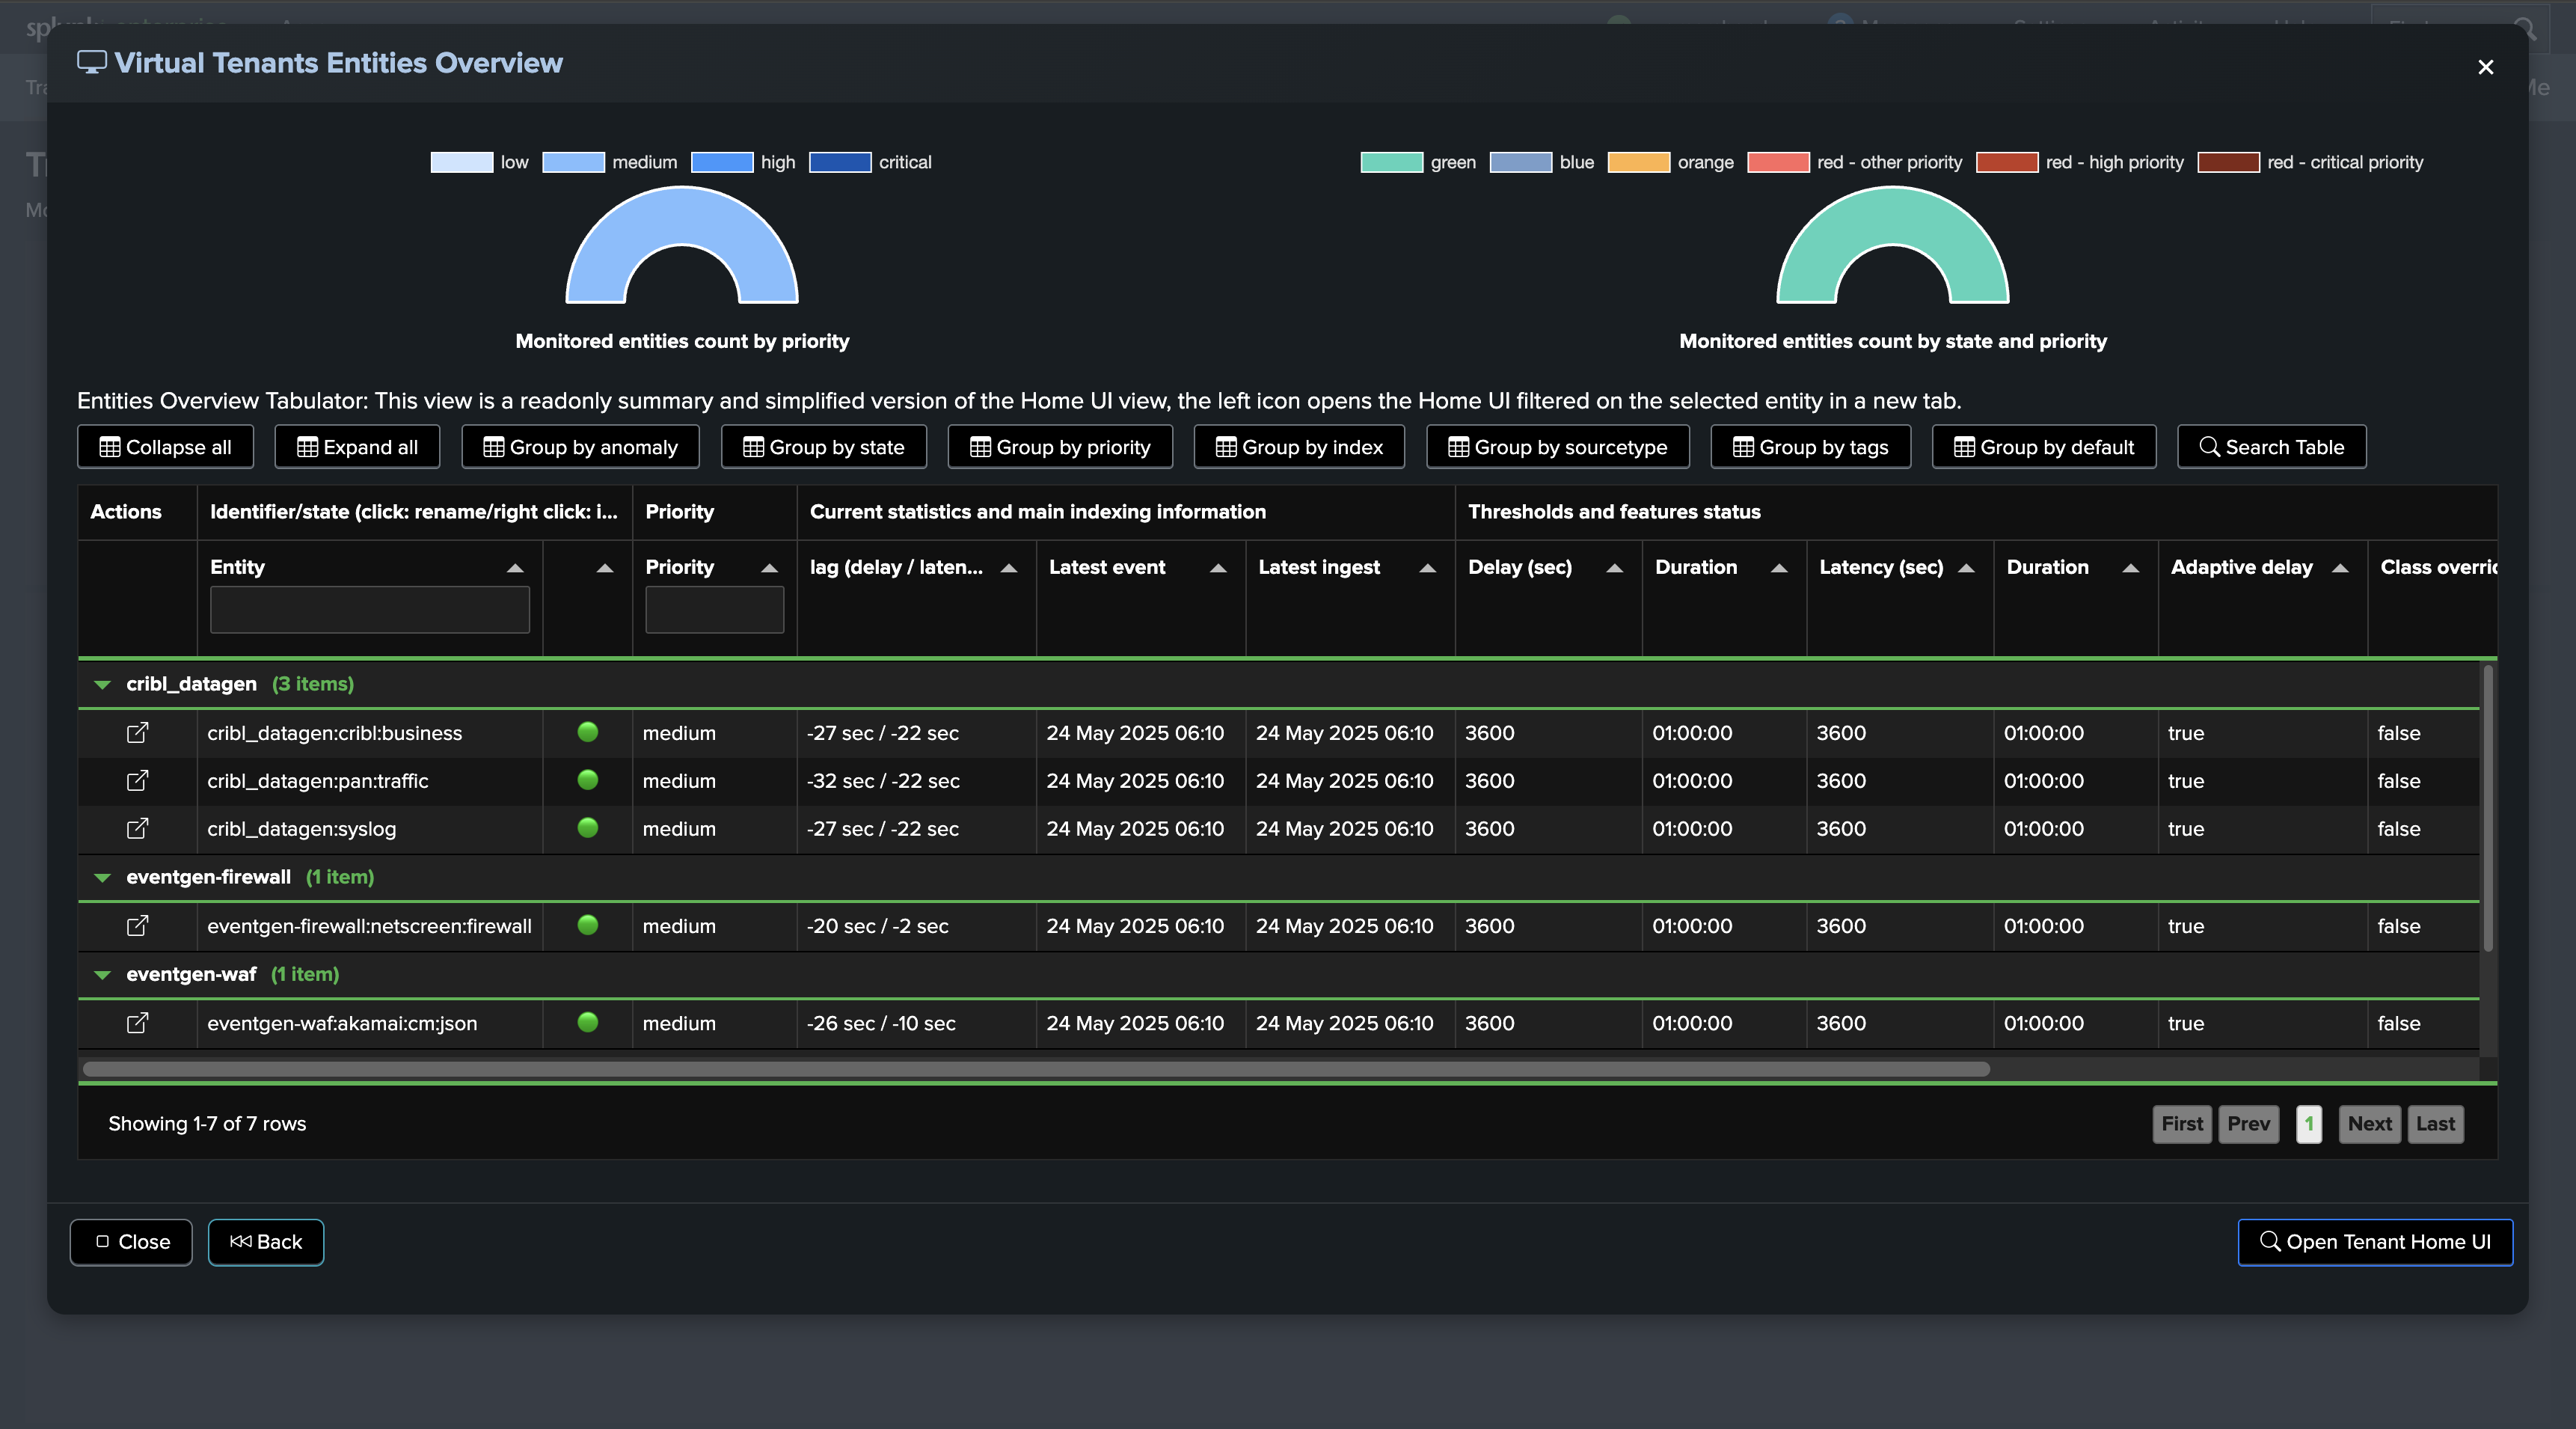
Task: Collapse the cribl_datagen group
Action: coord(102,684)
